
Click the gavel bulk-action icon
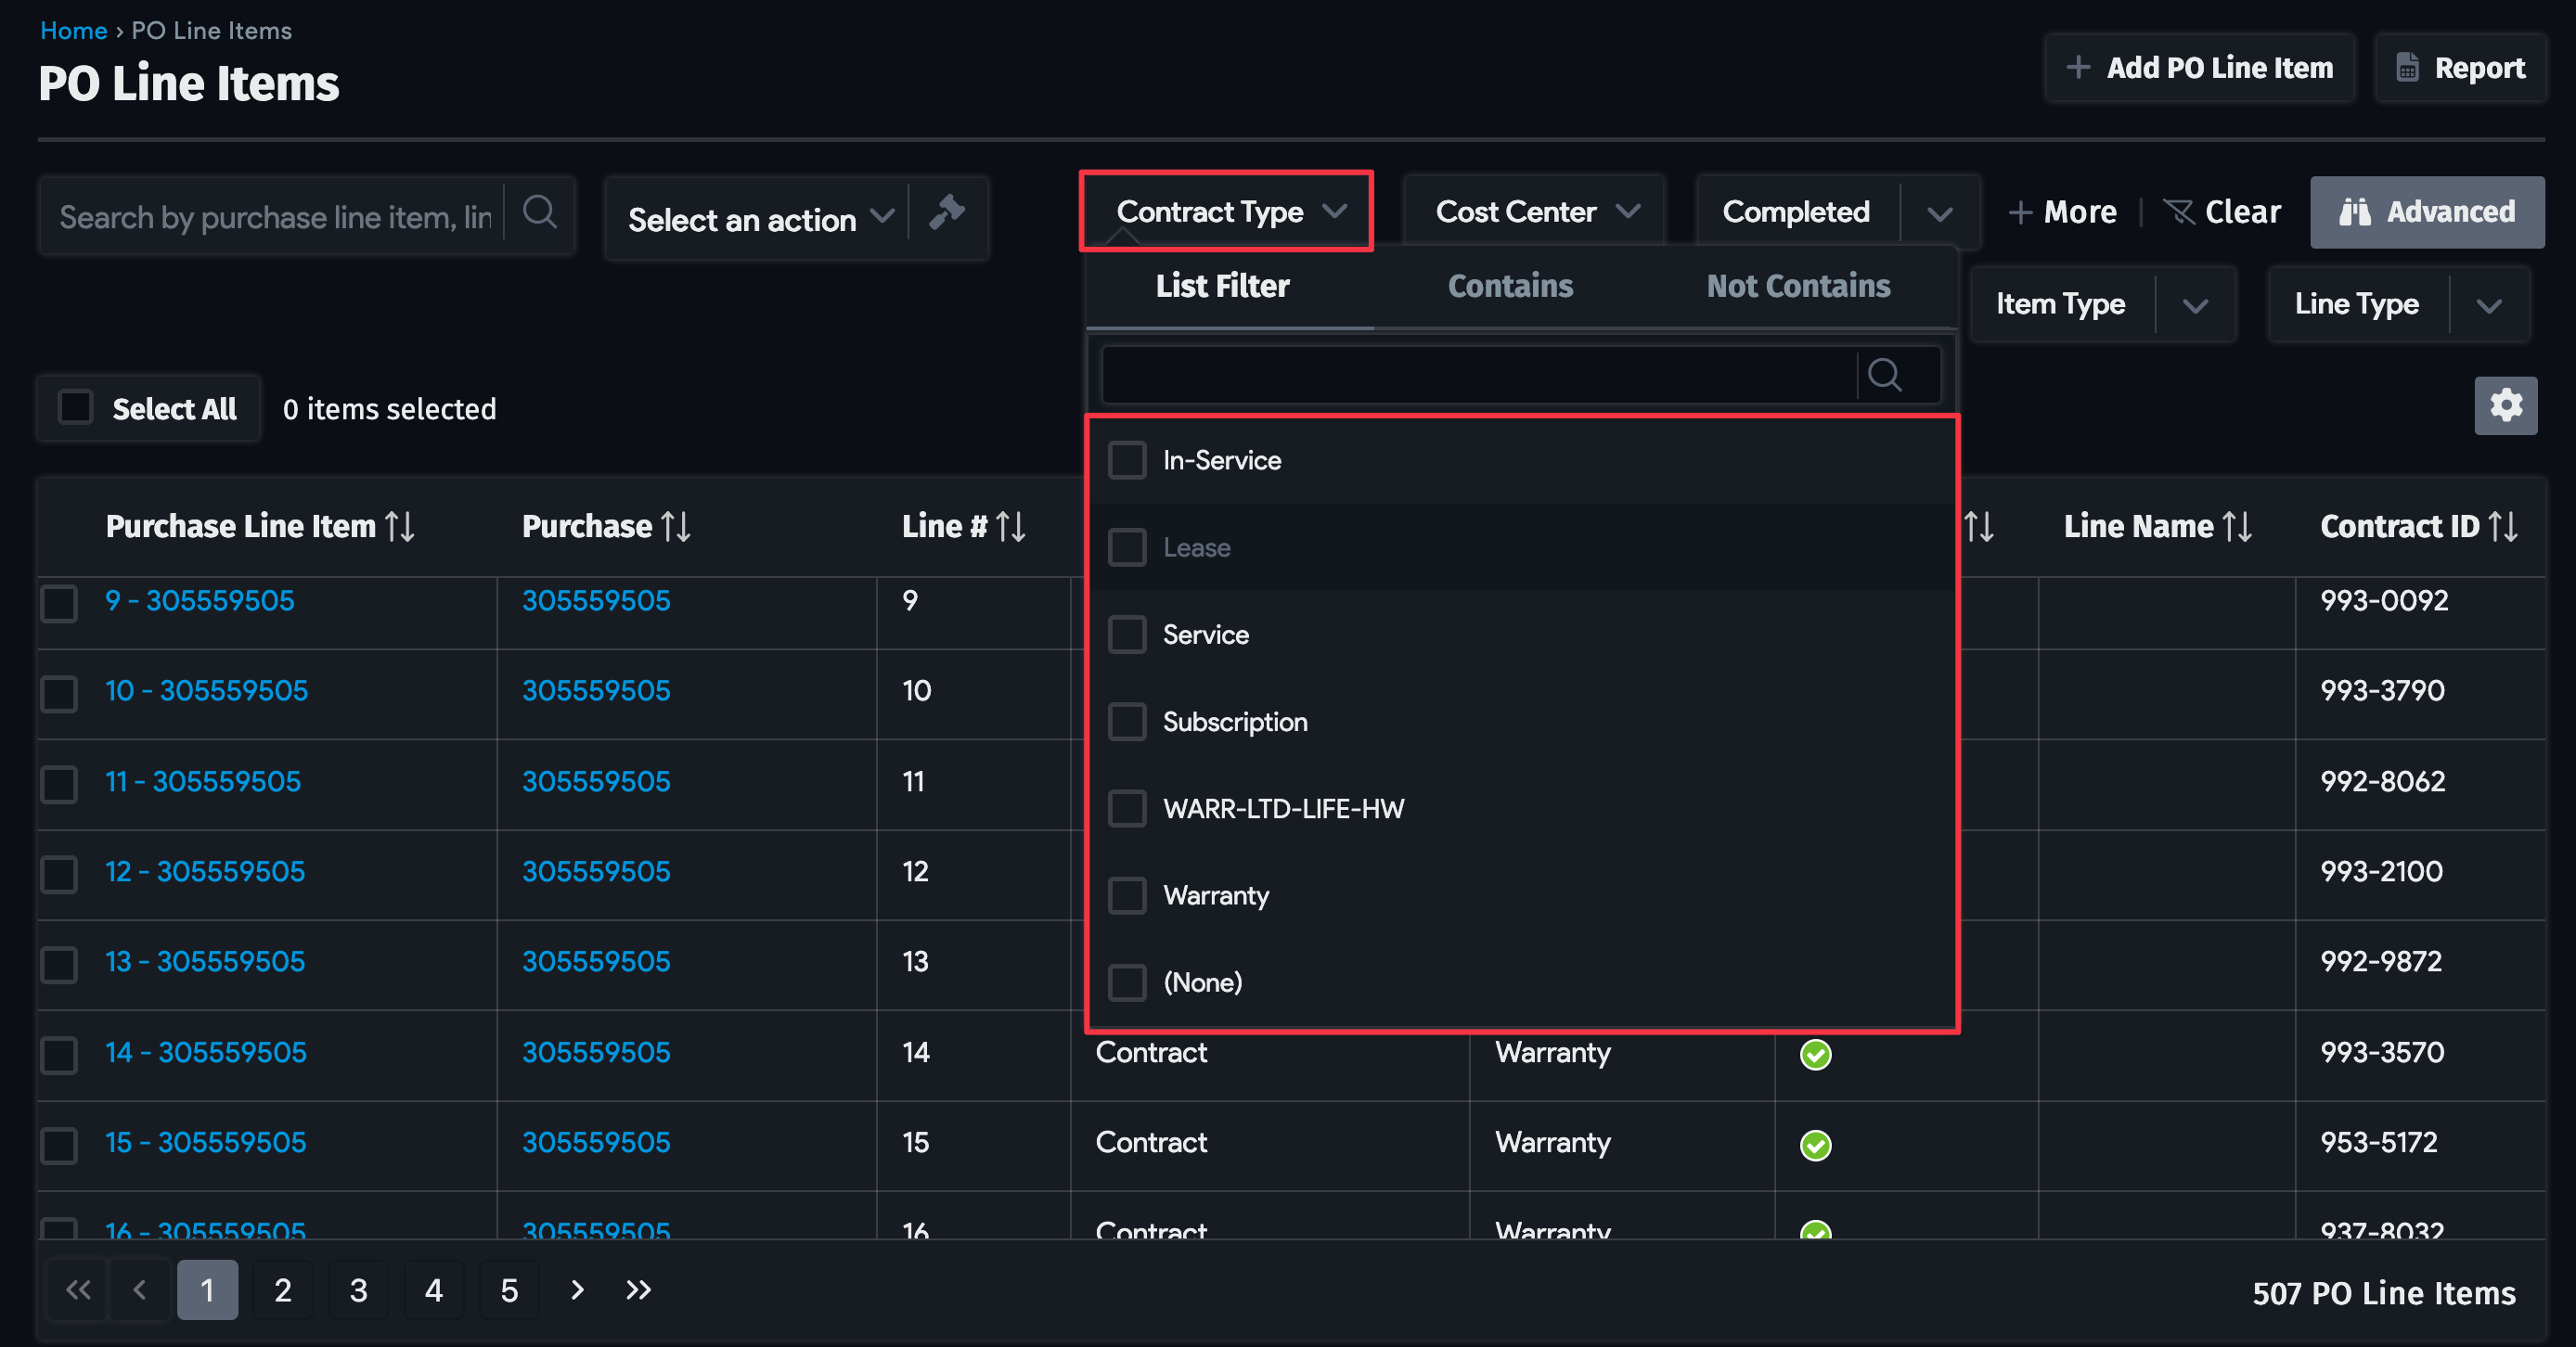(x=946, y=213)
